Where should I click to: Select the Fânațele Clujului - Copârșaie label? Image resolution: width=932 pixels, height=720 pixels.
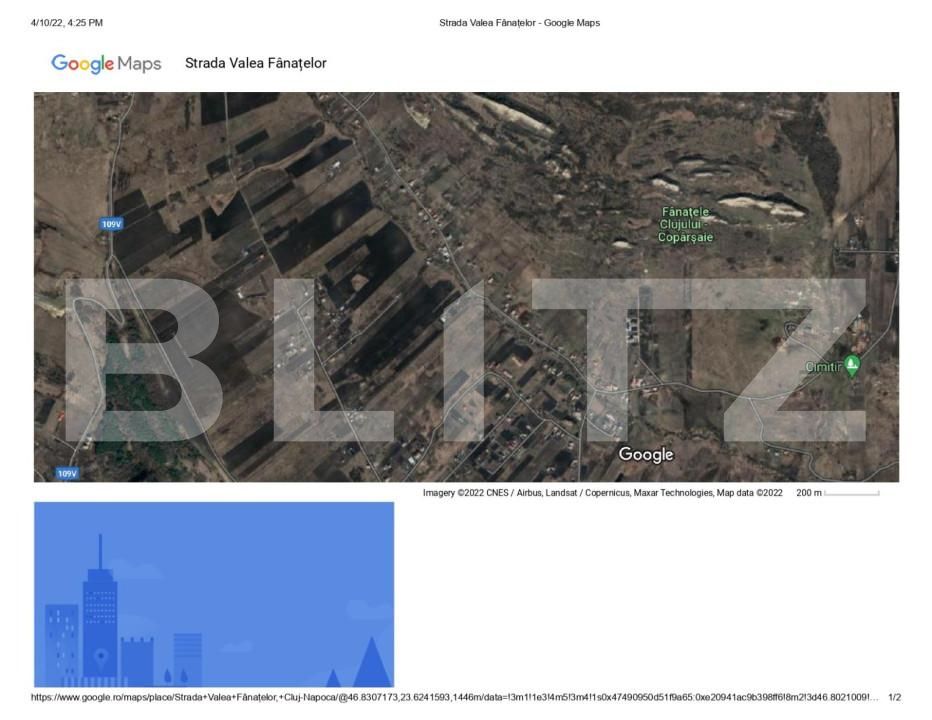(685, 225)
